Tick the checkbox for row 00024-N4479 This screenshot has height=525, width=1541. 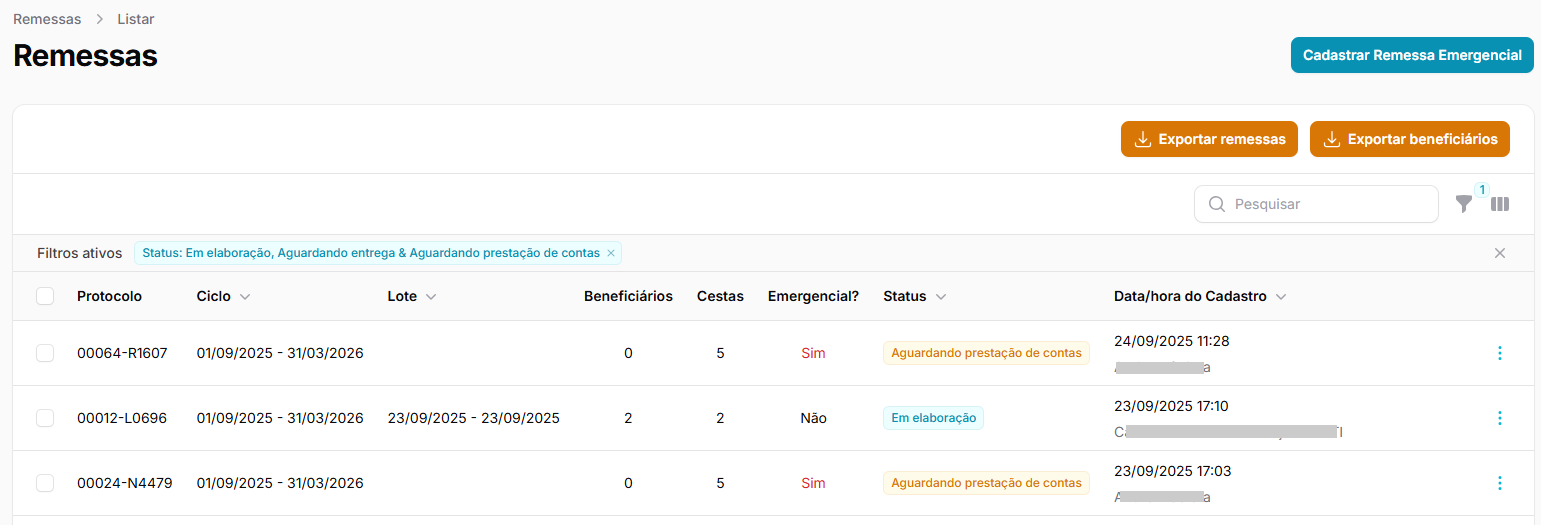(x=45, y=483)
